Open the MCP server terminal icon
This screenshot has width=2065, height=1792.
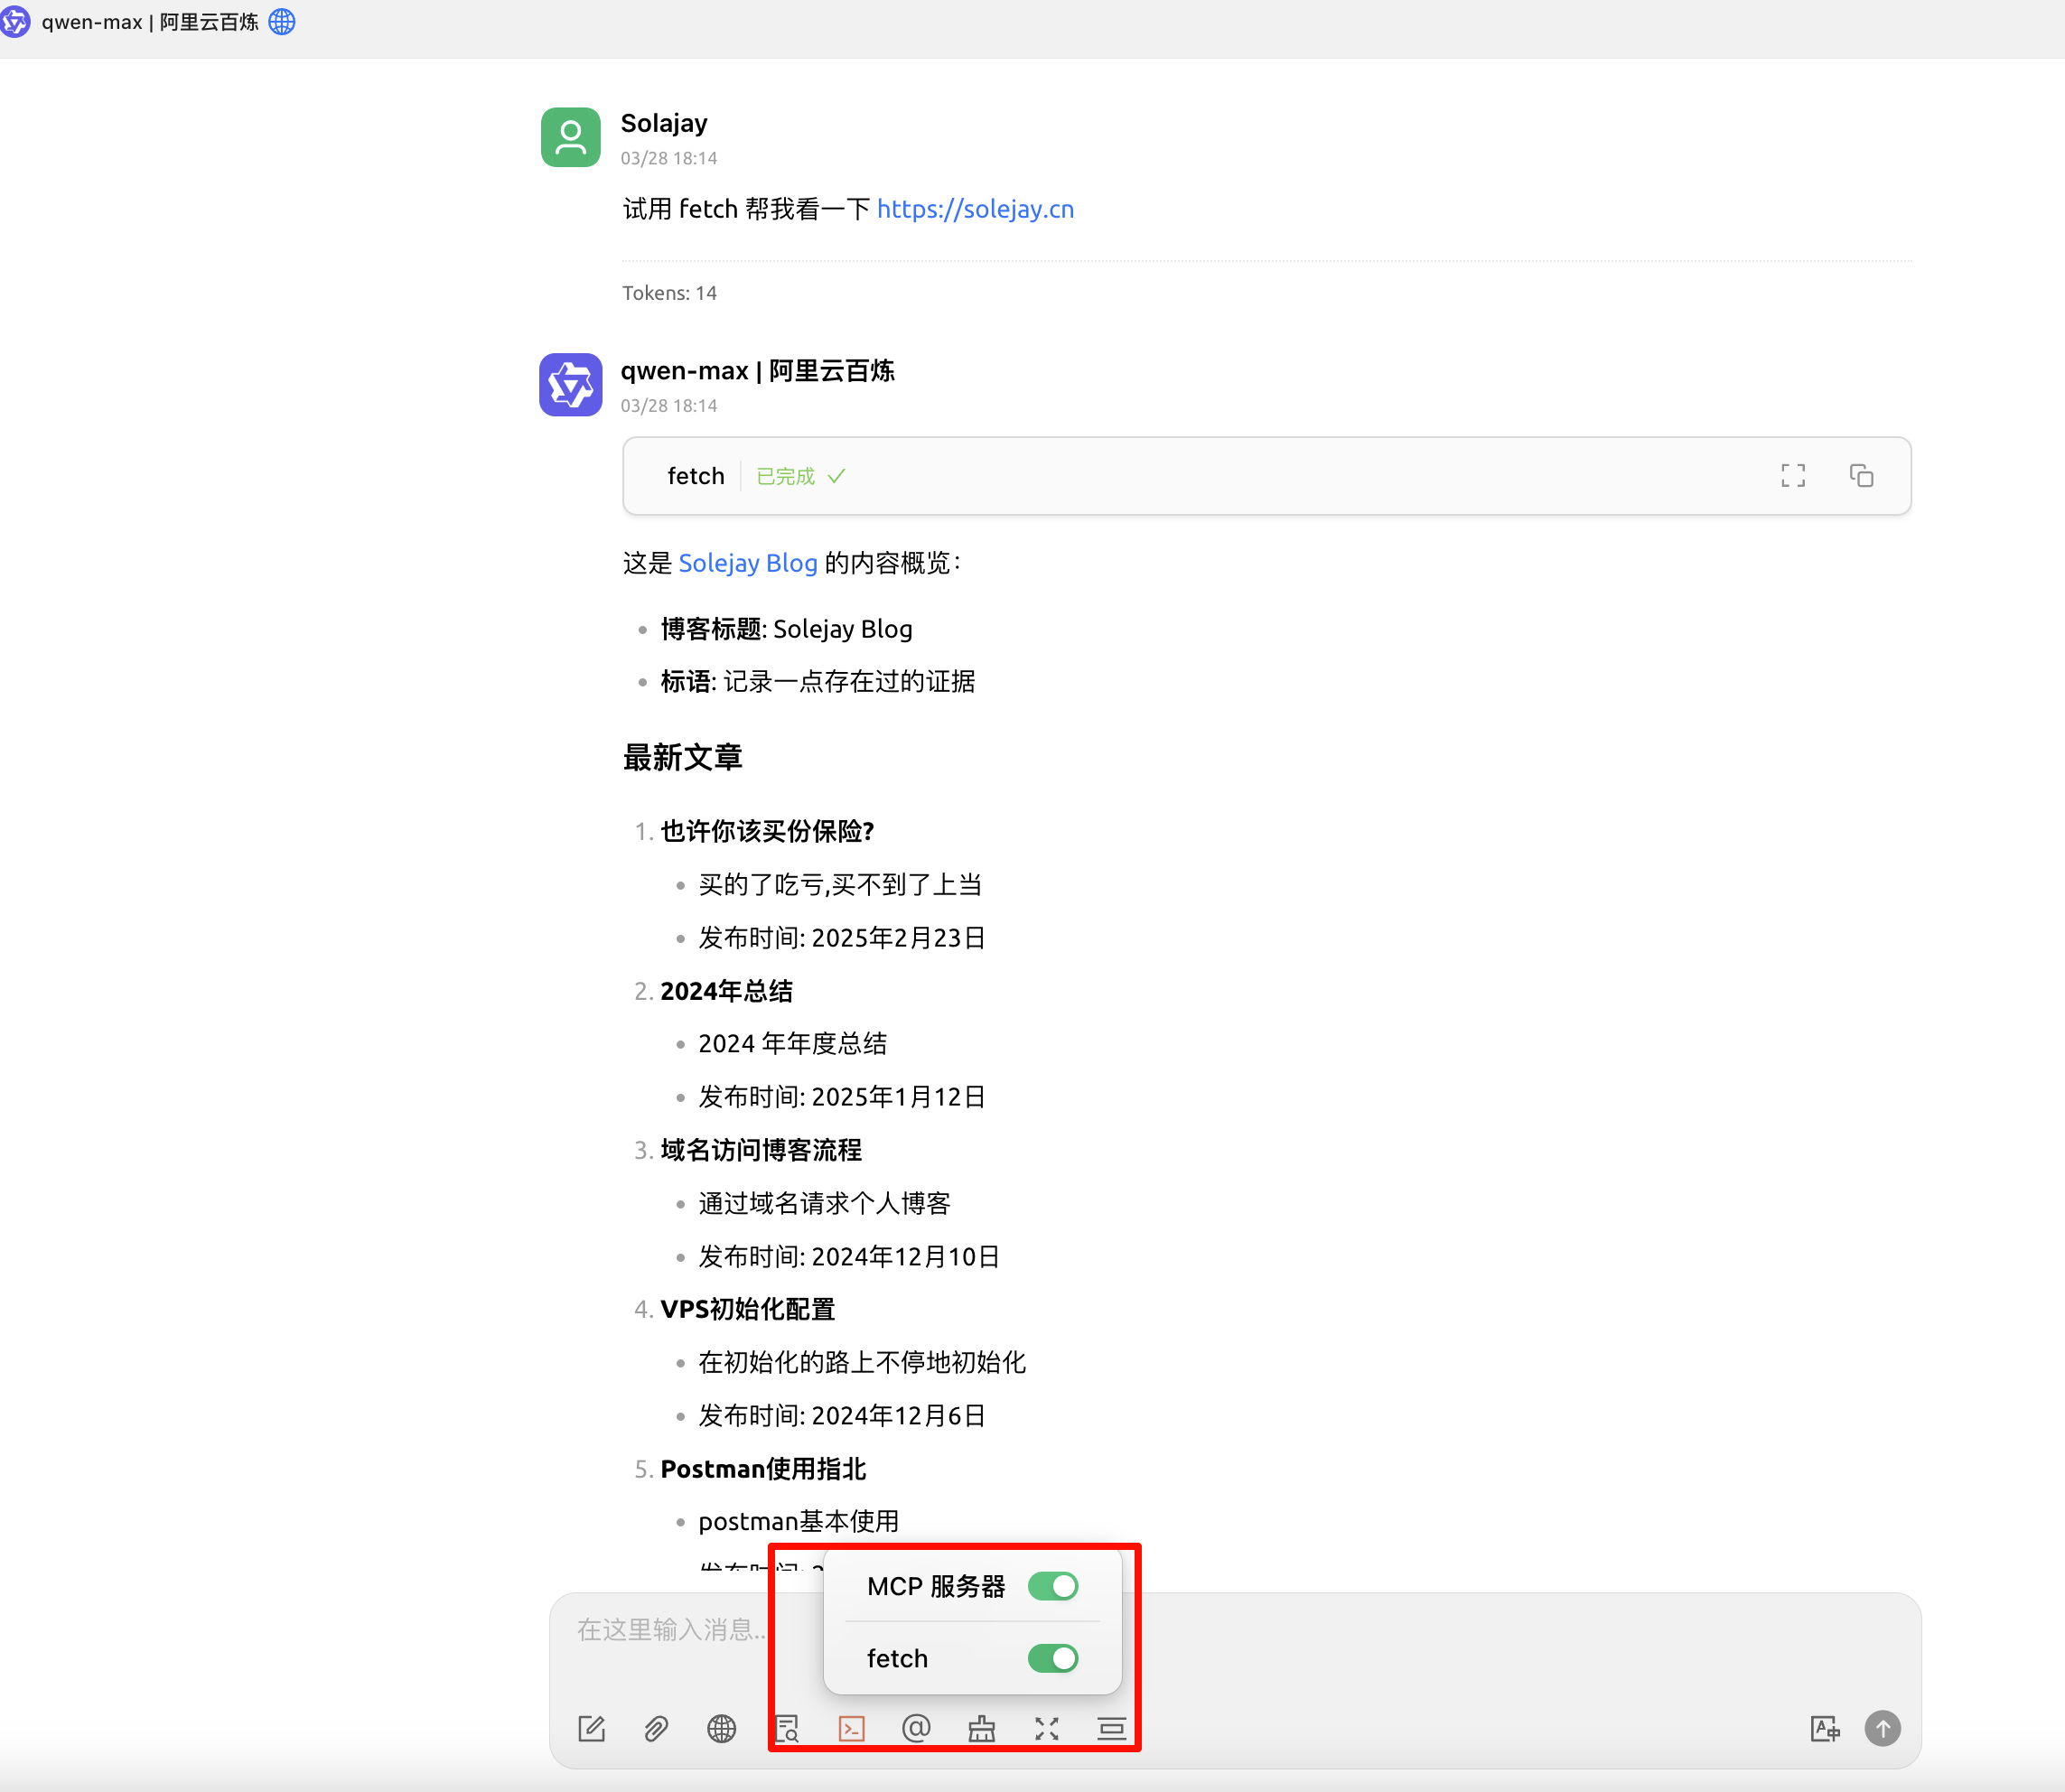(x=851, y=1728)
